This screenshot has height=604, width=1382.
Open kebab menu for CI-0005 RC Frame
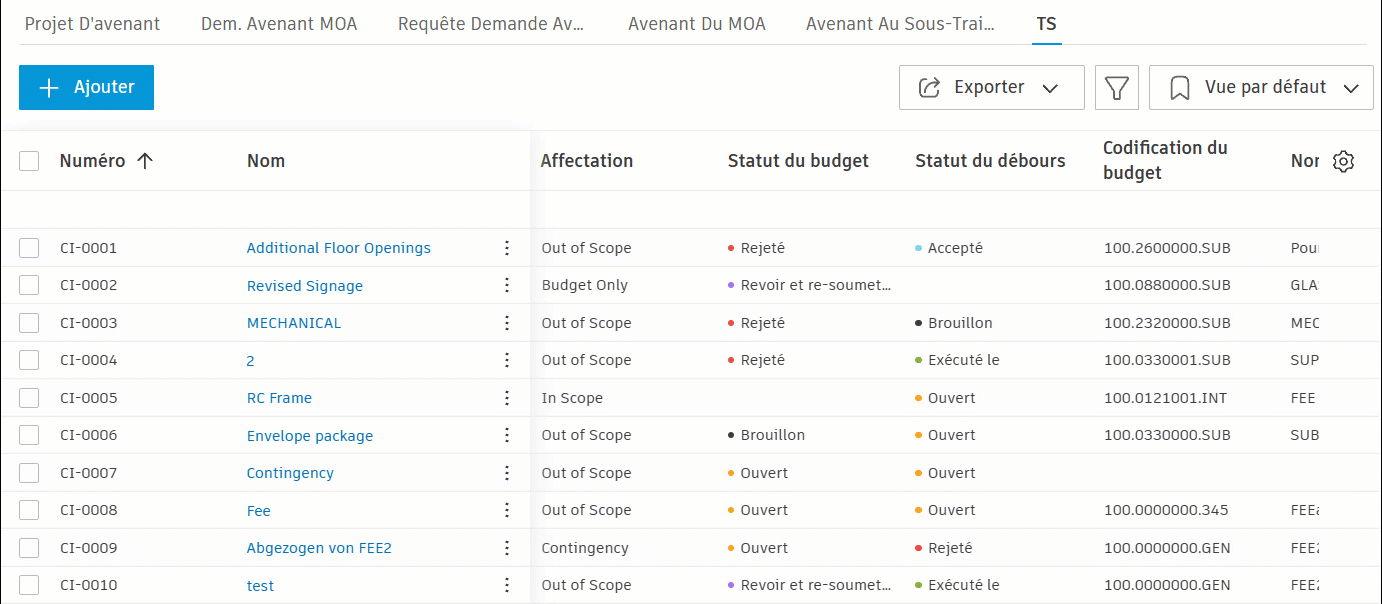(x=507, y=398)
